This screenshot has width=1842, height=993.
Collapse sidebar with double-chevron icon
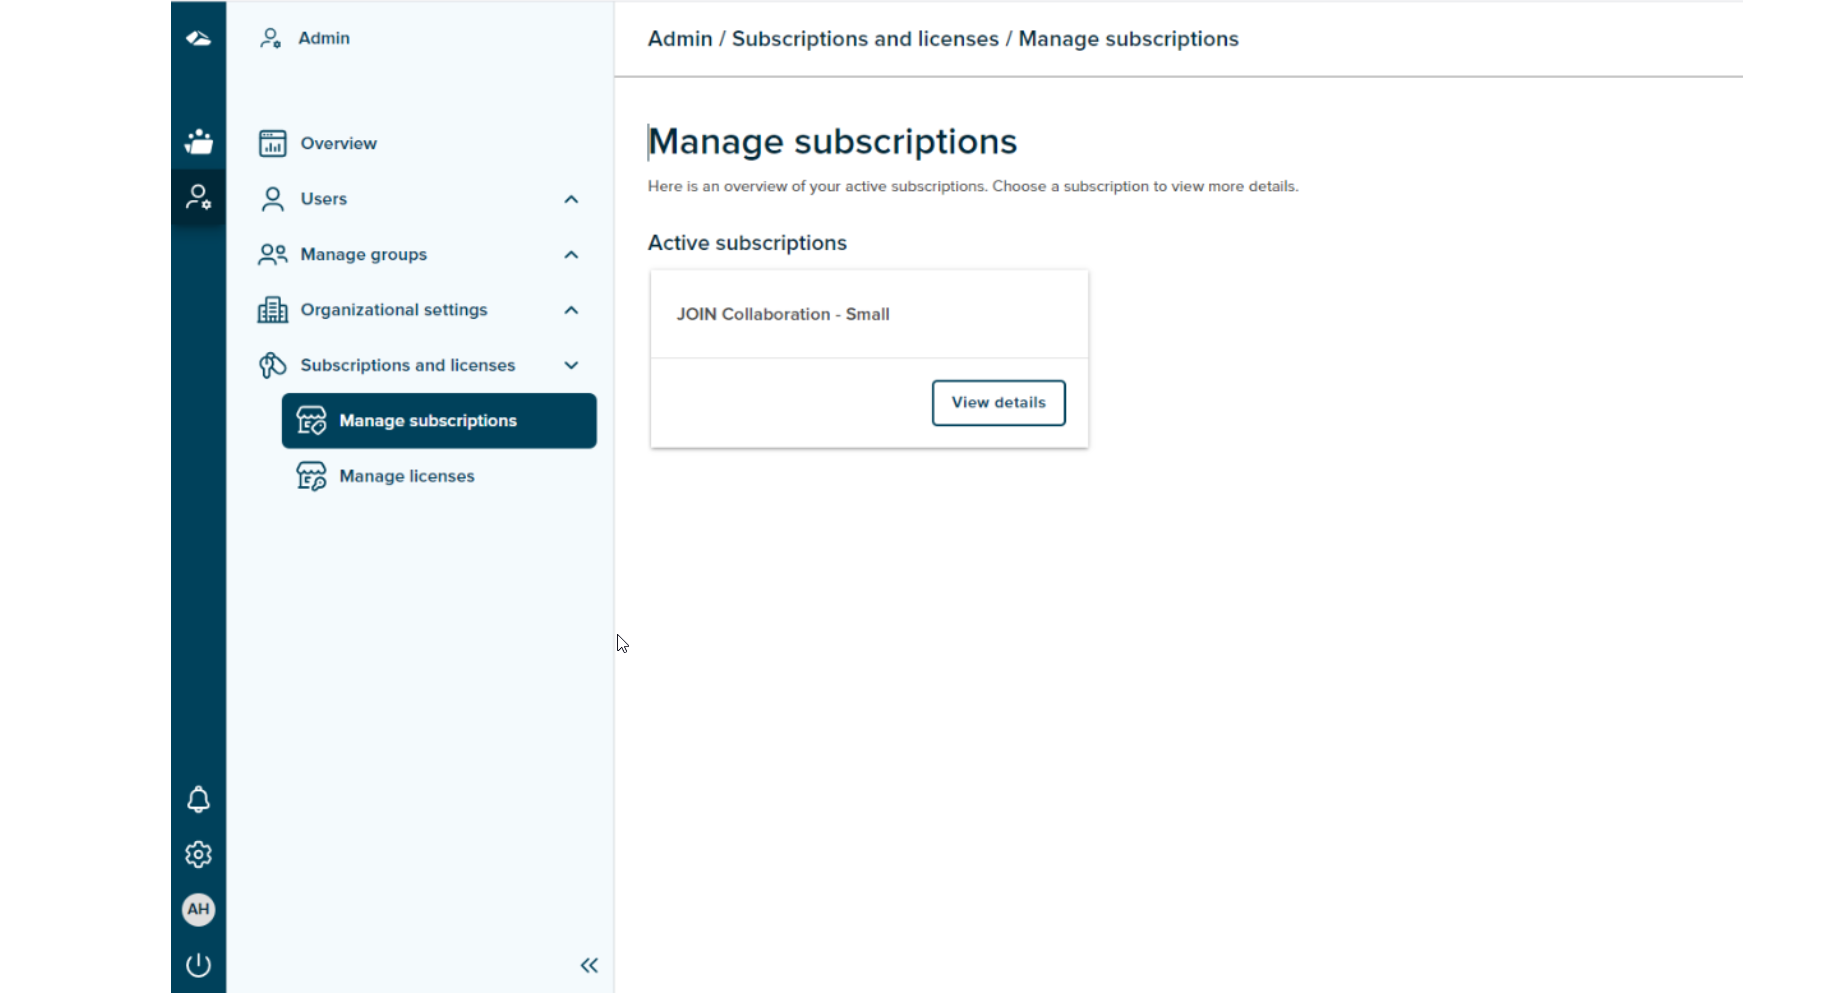click(589, 965)
